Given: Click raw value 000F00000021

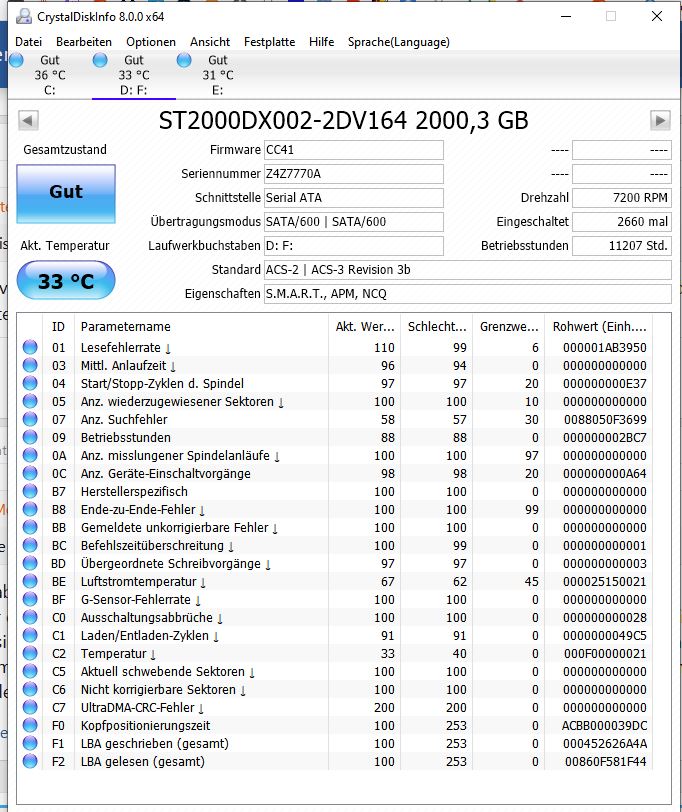Looking at the screenshot, I should [x=605, y=654].
